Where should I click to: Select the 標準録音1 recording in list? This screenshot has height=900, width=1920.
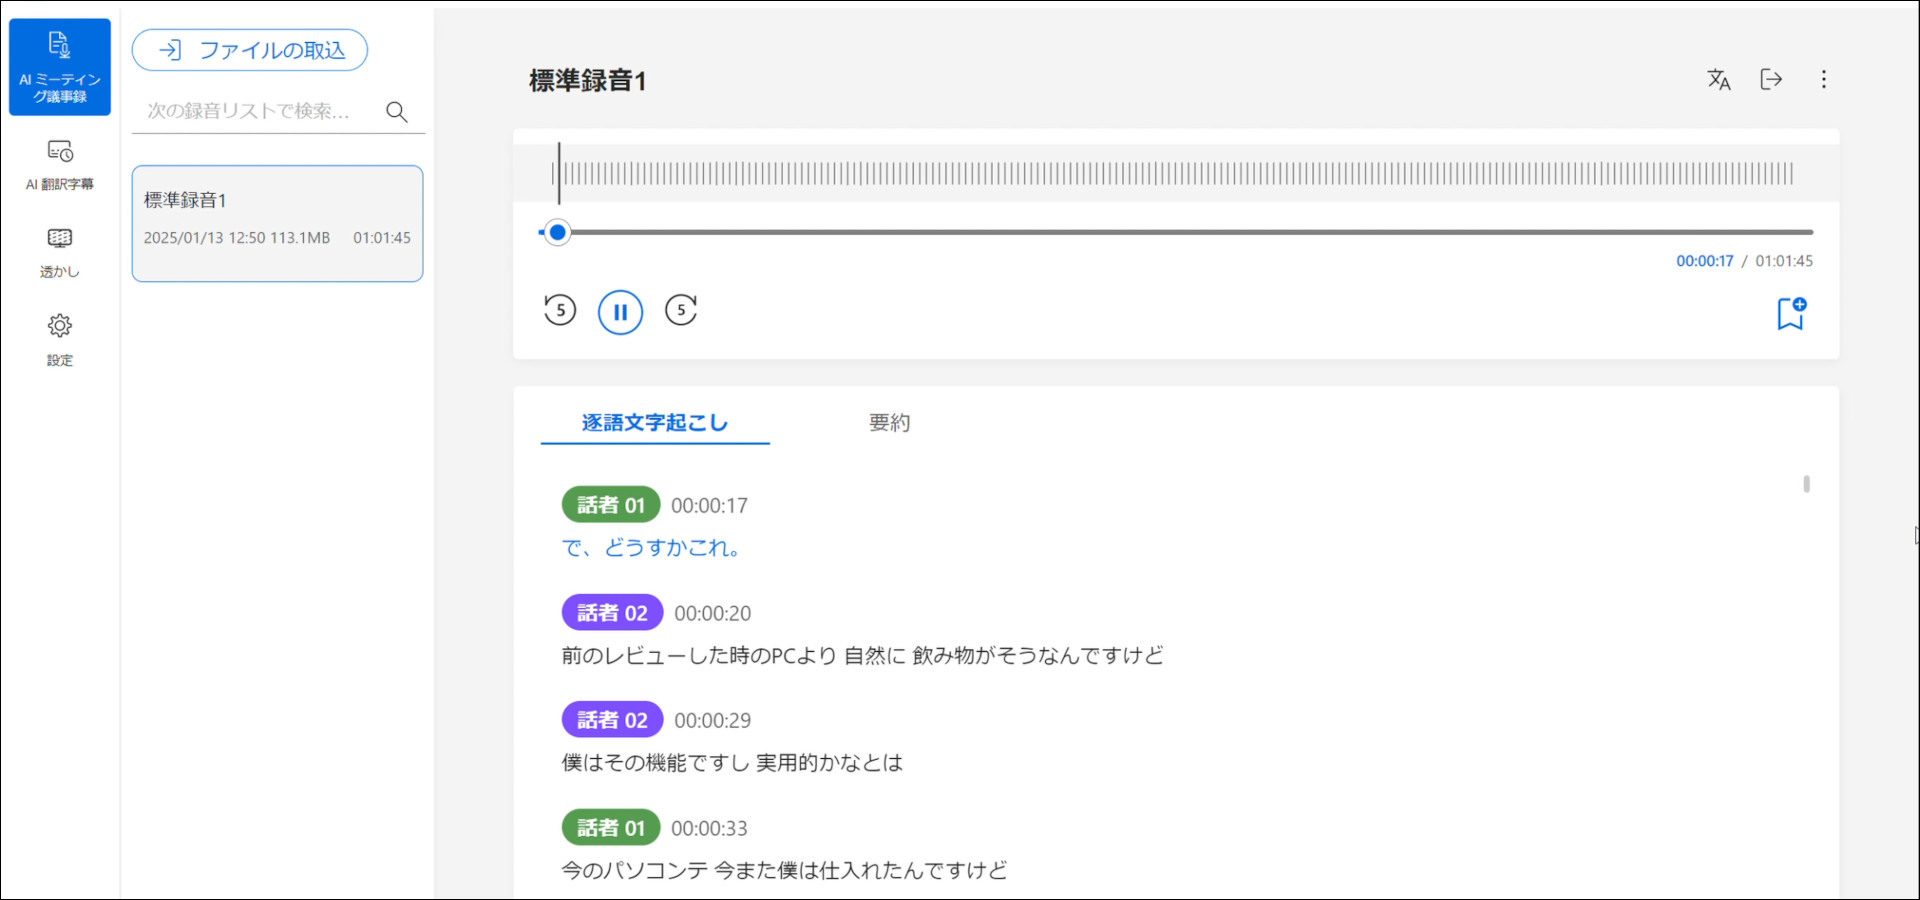click(x=277, y=223)
